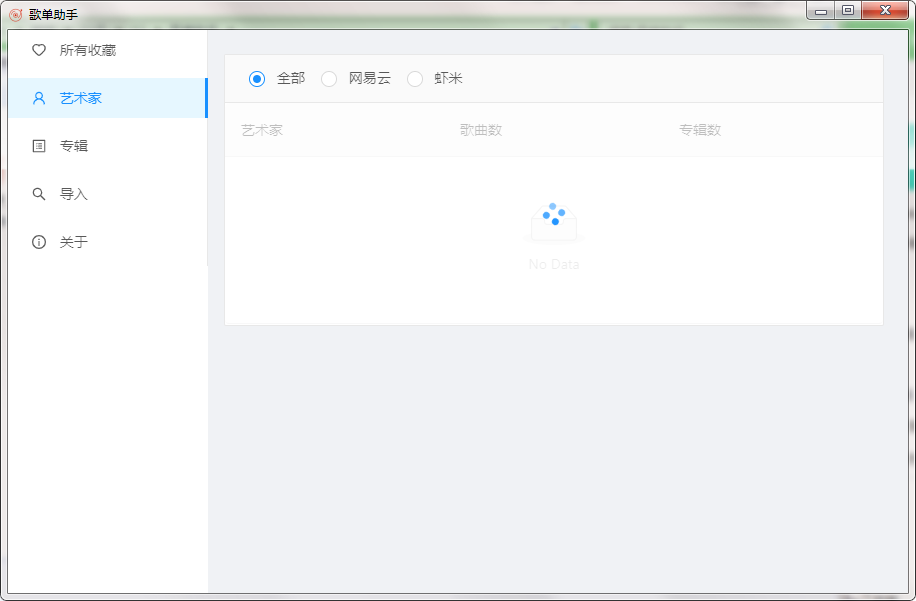
Task: Click the No Data placeholder in table
Action: click(554, 264)
